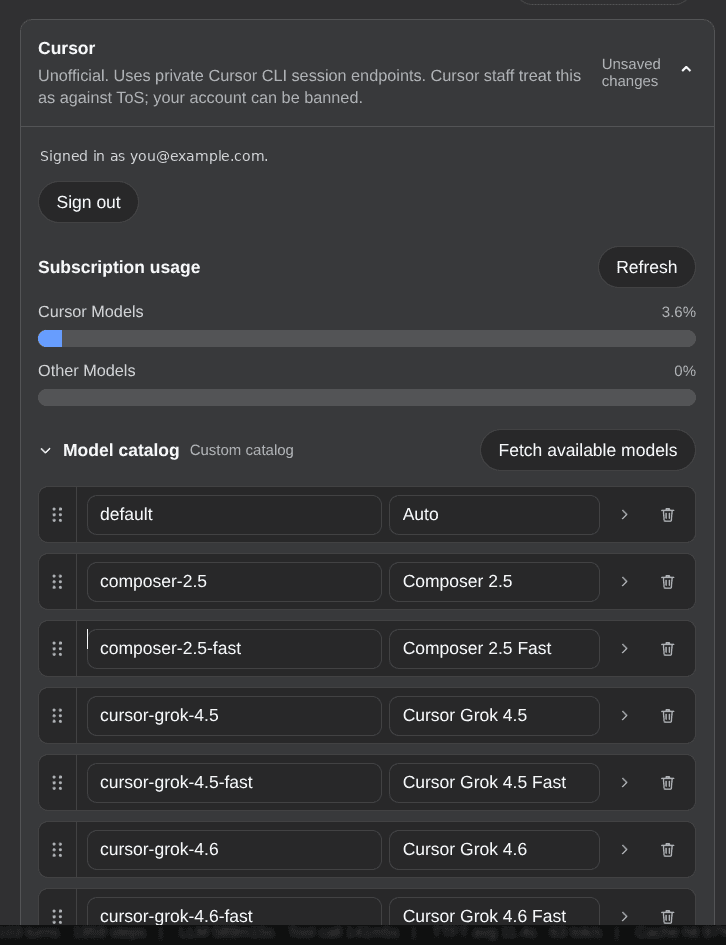
Task: Edit the 'Composer 2.5 Fast' display name field
Action: (494, 648)
